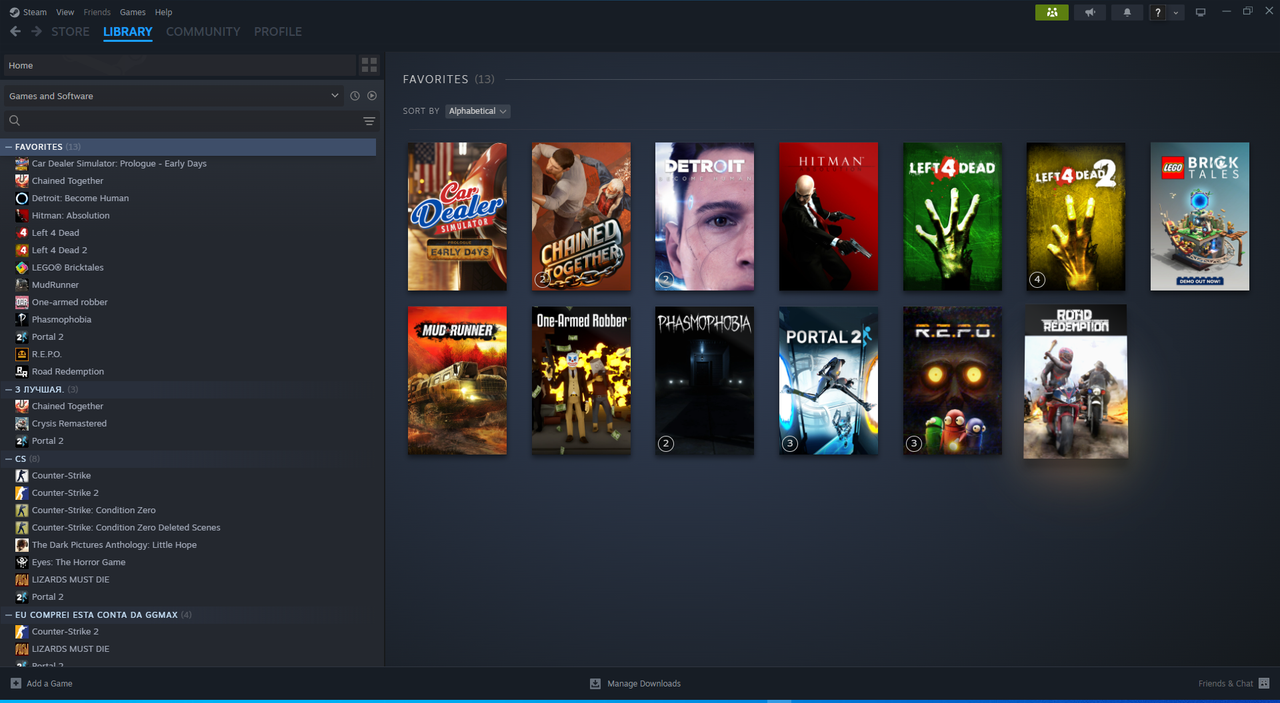Open the help question mark button
The image size is (1280, 703).
(x=1158, y=12)
